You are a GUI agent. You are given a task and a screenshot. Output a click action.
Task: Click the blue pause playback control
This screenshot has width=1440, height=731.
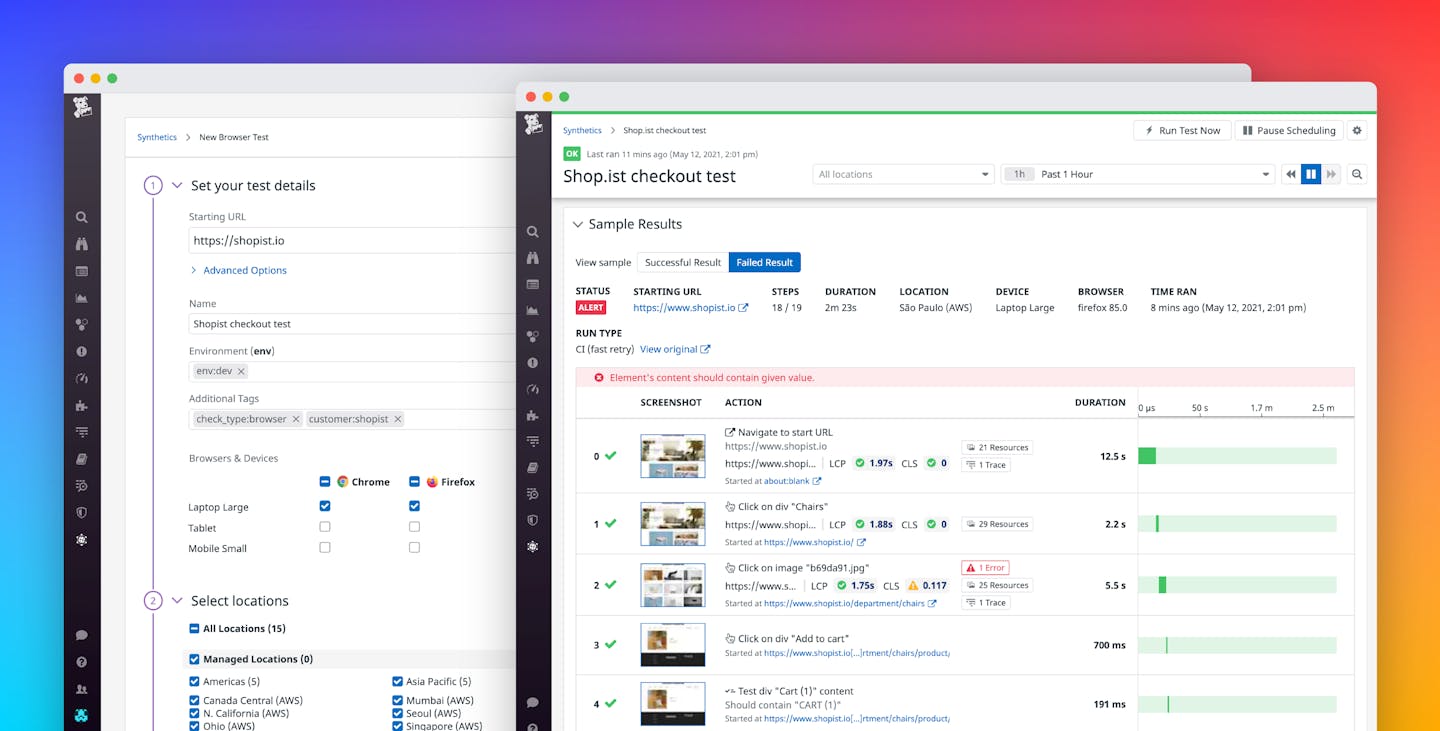point(1311,173)
